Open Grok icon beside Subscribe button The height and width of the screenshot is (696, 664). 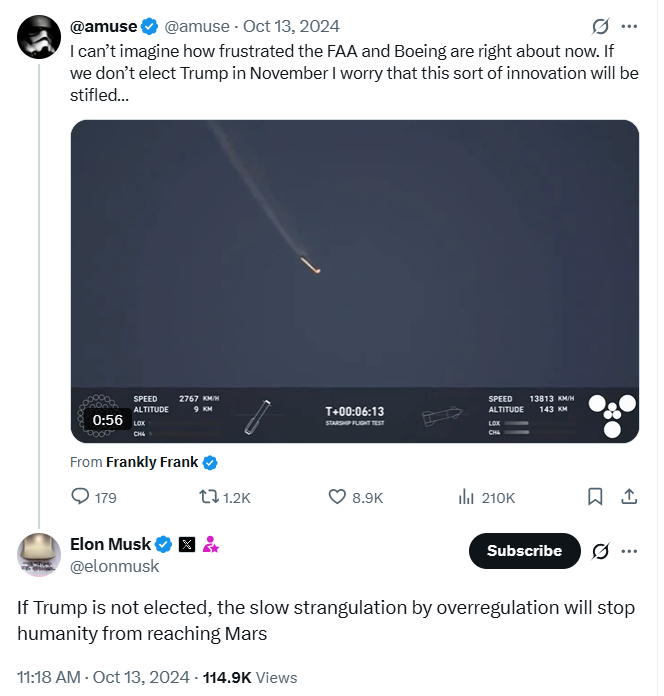tap(601, 551)
